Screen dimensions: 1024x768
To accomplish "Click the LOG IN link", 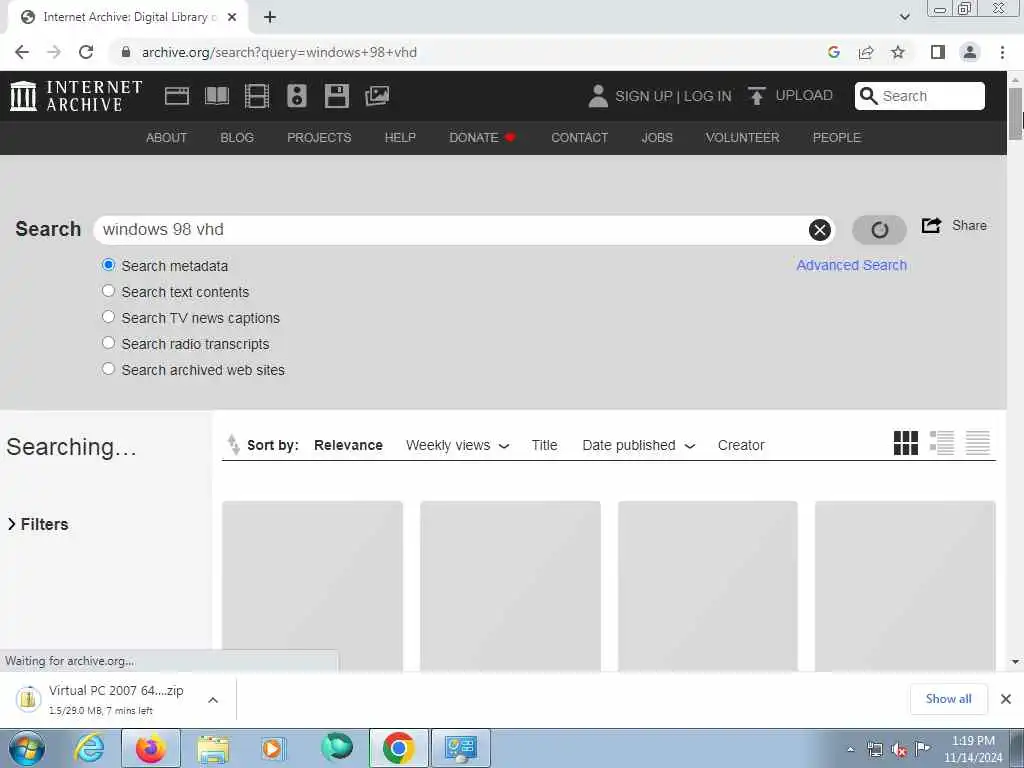I will point(707,96).
